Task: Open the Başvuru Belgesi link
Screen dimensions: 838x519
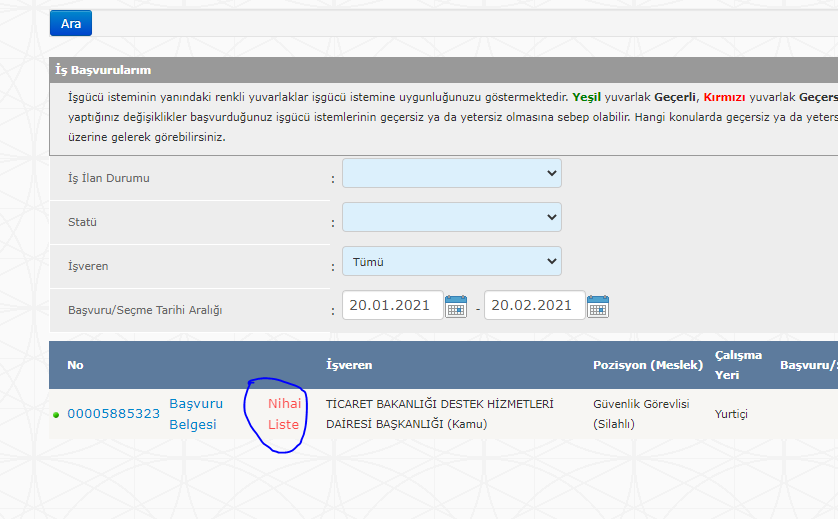Action: point(195,414)
